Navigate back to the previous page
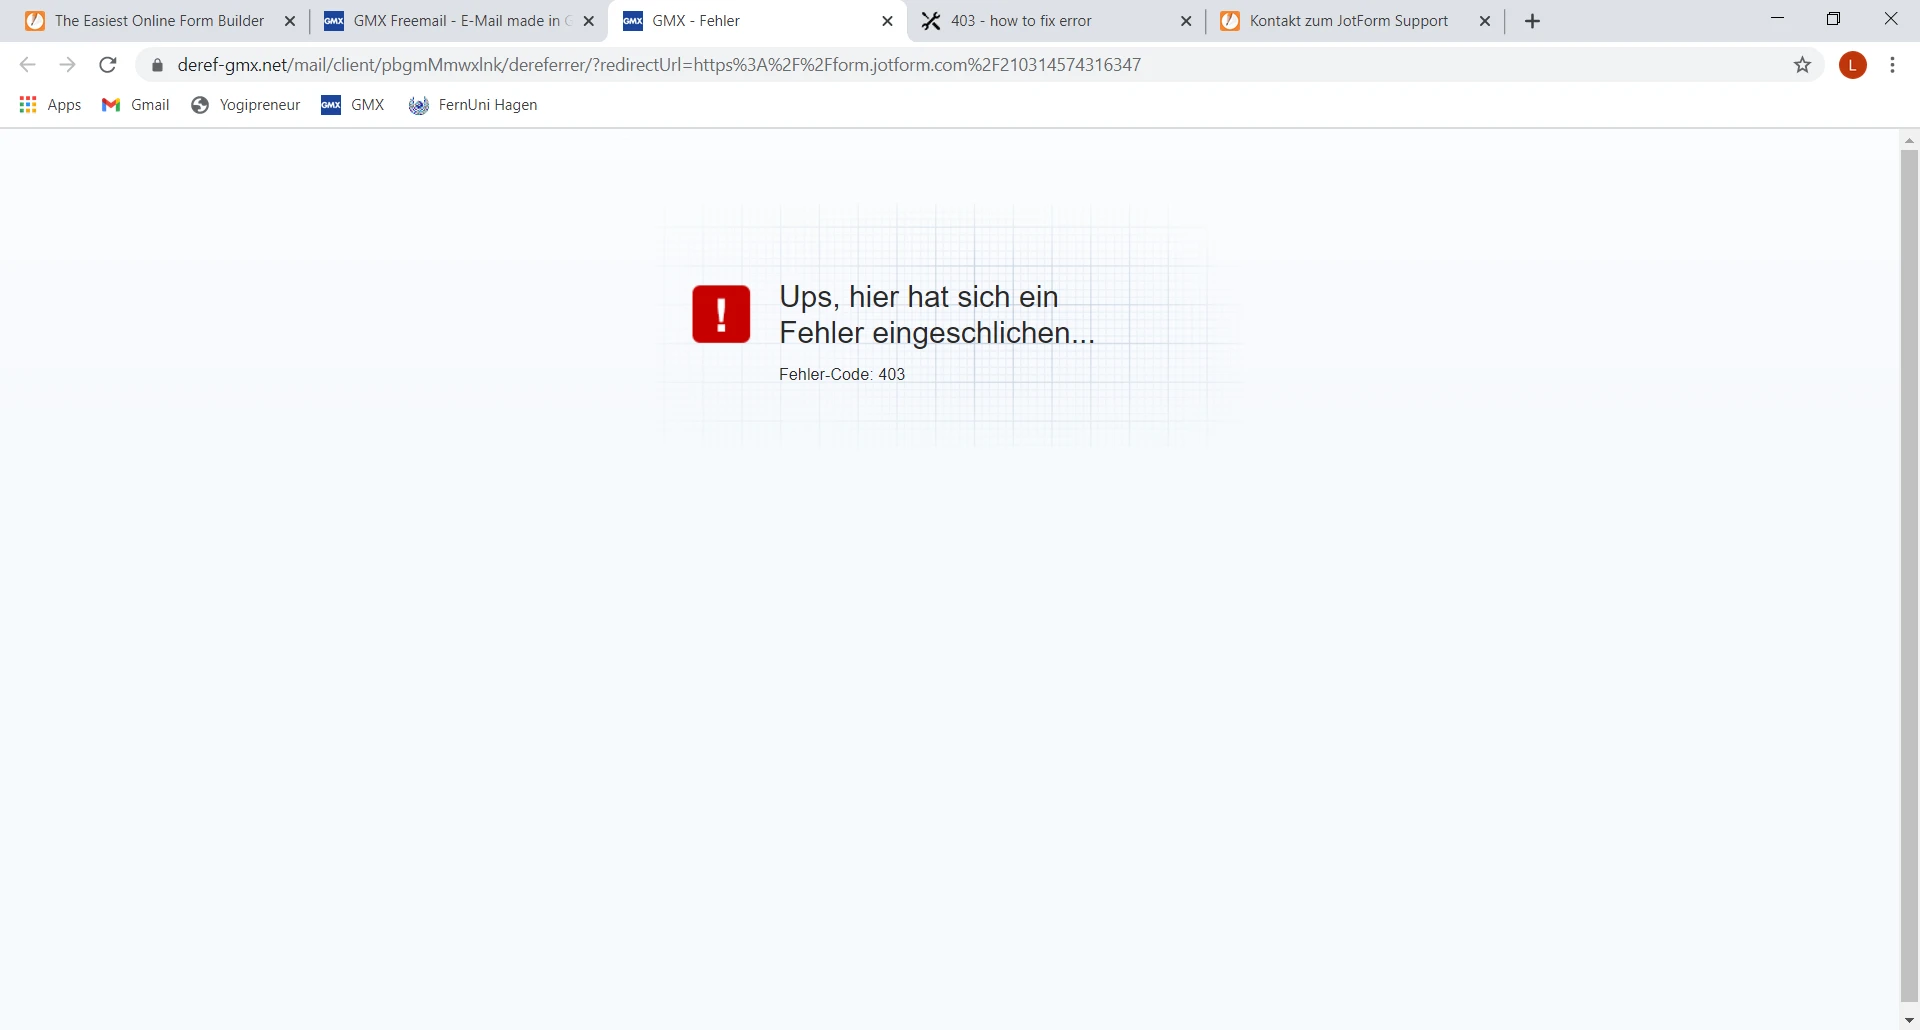This screenshot has height=1030, width=1920. (x=27, y=64)
